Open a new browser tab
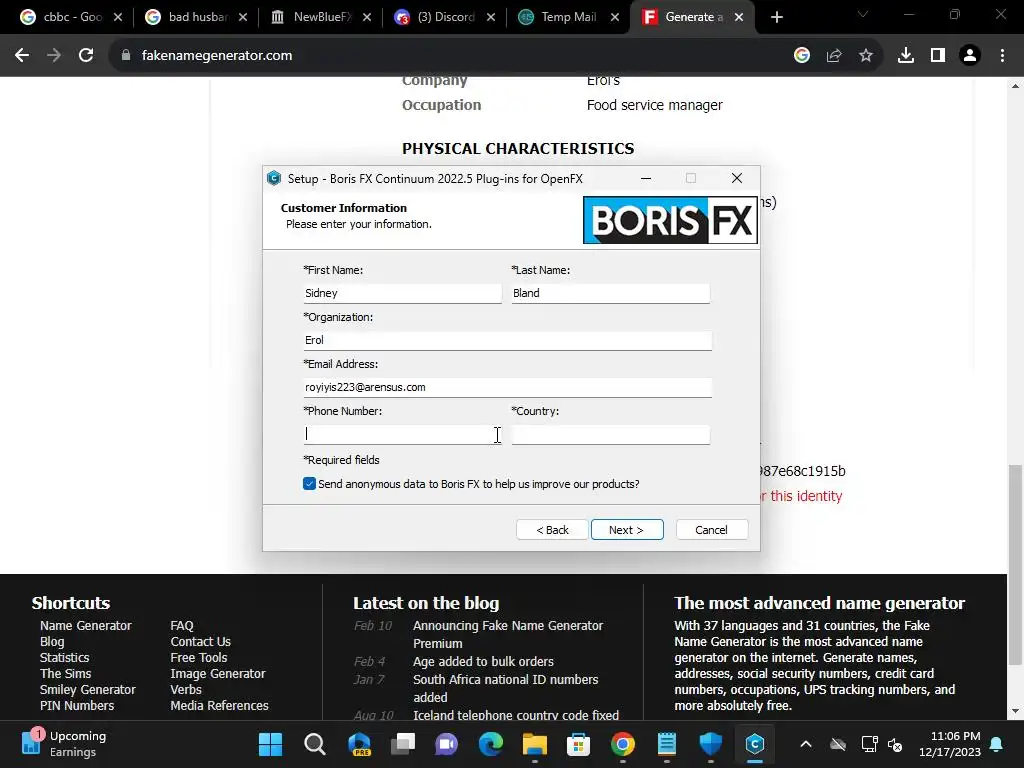Screen dimensions: 1024x768 [776, 17]
